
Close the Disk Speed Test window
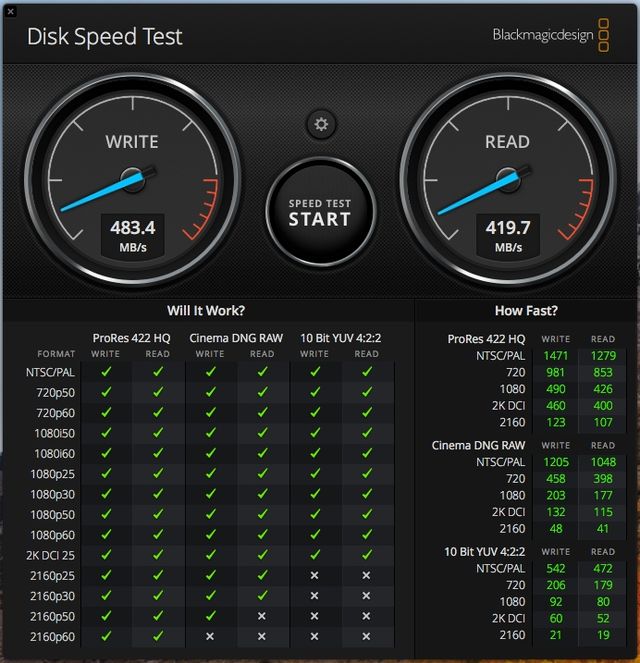[9, 9]
